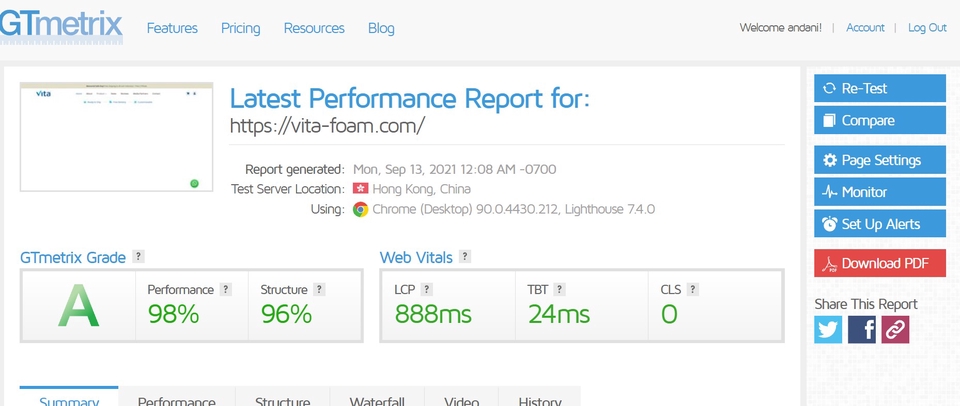The height and width of the screenshot is (406, 960).
Task: Click the 888ms LCP value
Action: pyautogui.click(x=433, y=314)
